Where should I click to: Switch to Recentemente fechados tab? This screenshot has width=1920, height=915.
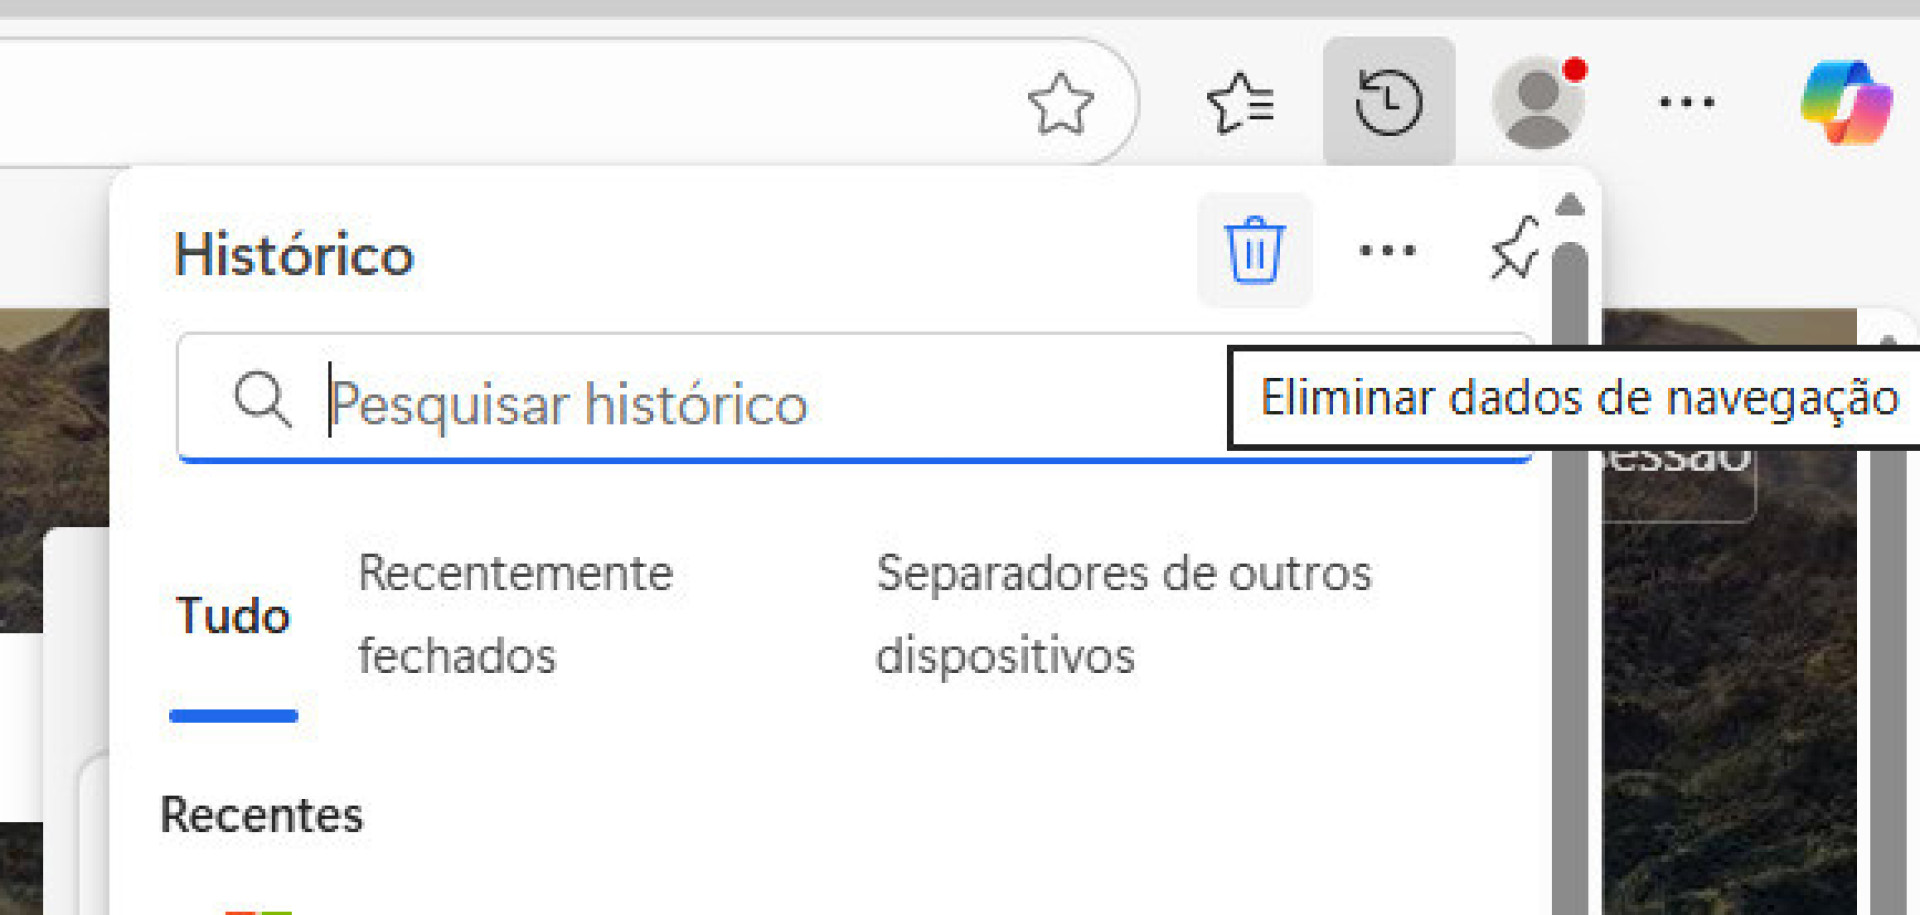click(514, 614)
